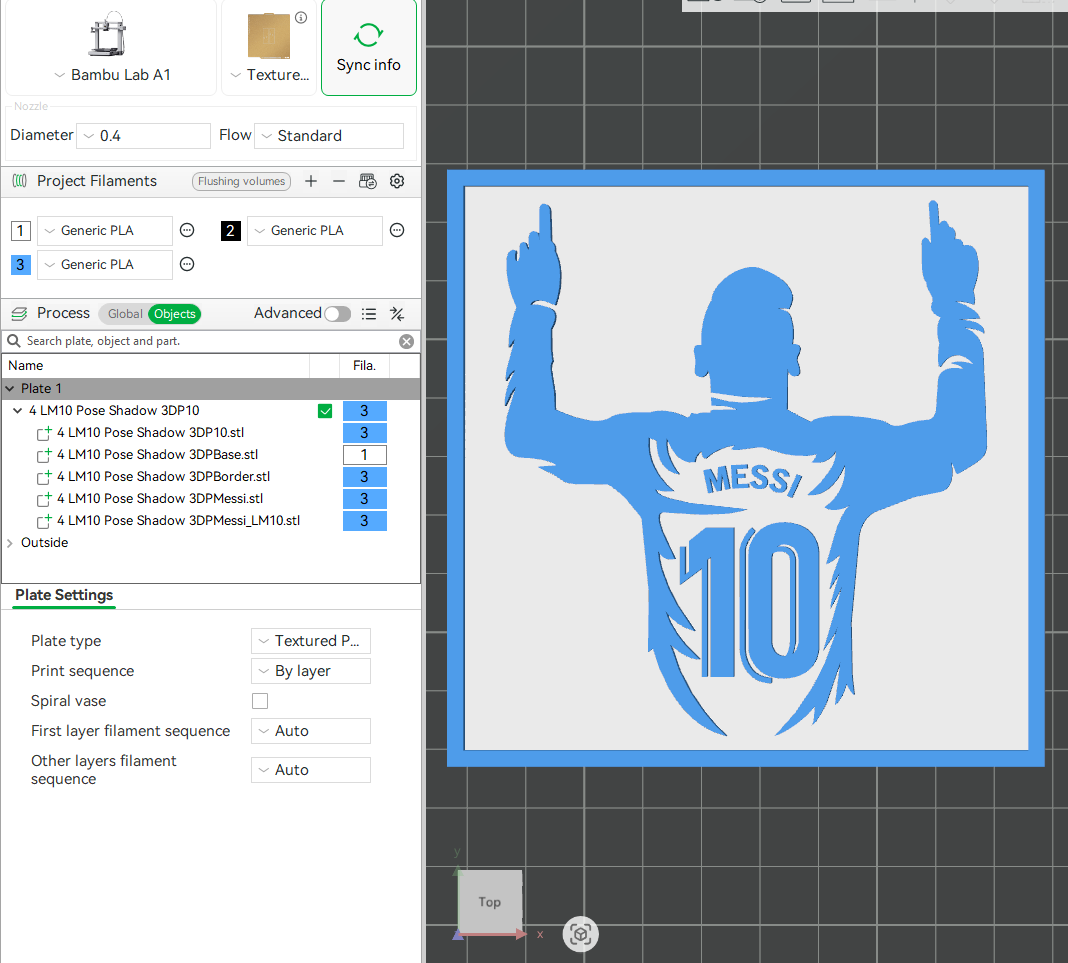1068x963 pixels.
Task: Remove a filament using the minus icon
Action: (x=340, y=181)
